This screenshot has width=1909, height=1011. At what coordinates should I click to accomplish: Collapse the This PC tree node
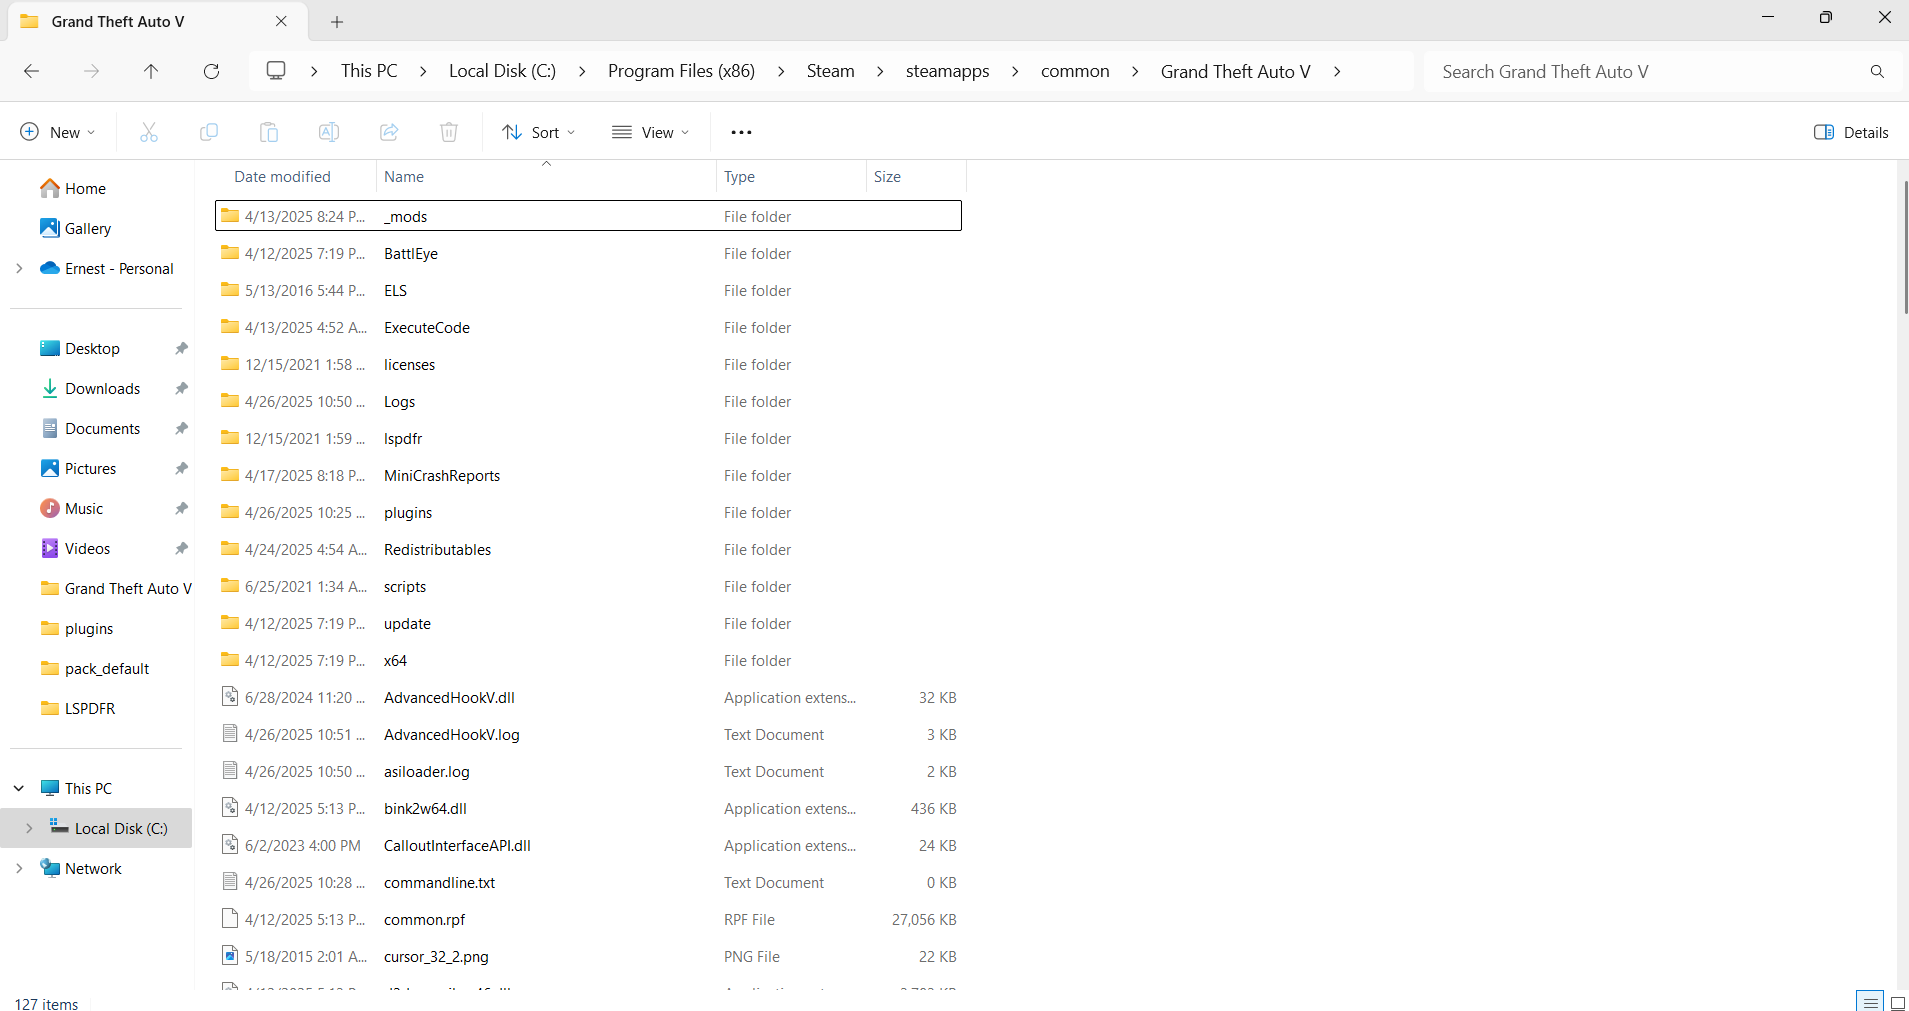coord(19,788)
